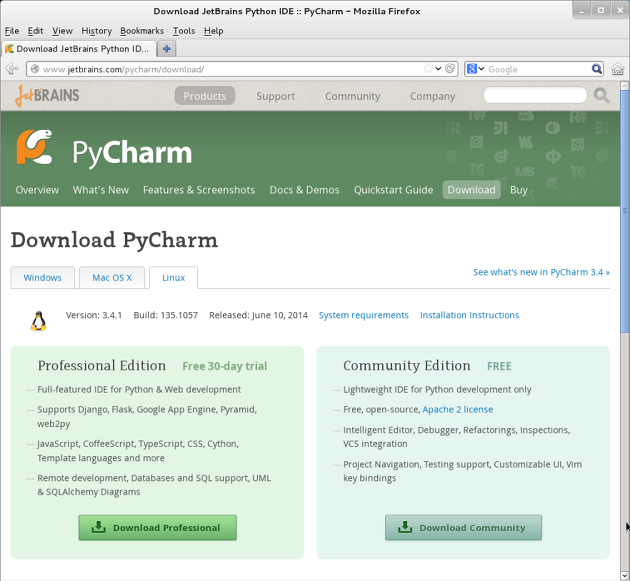Viewport: 630px width, 581px height.
Task: Open Docs & Demos page
Action: [x=304, y=190]
